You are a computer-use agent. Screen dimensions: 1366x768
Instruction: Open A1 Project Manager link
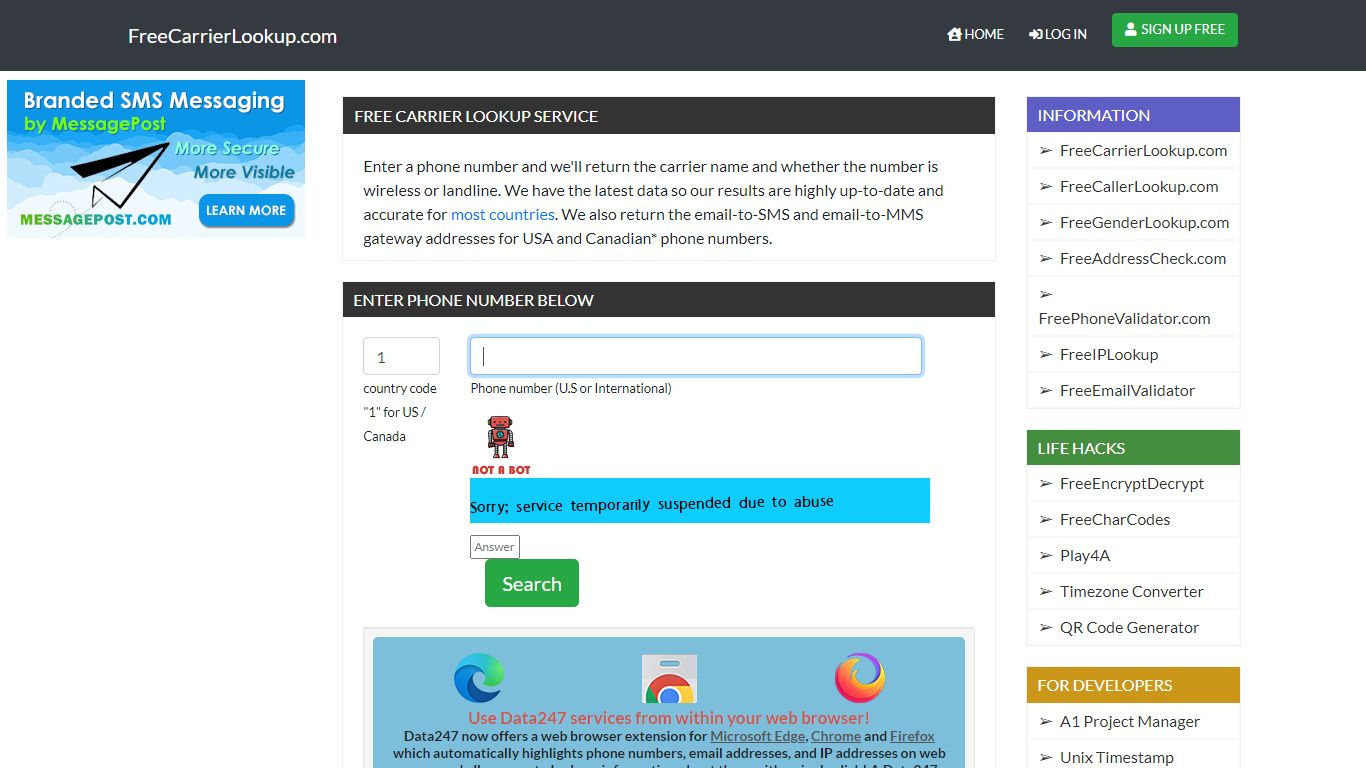point(1130,721)
